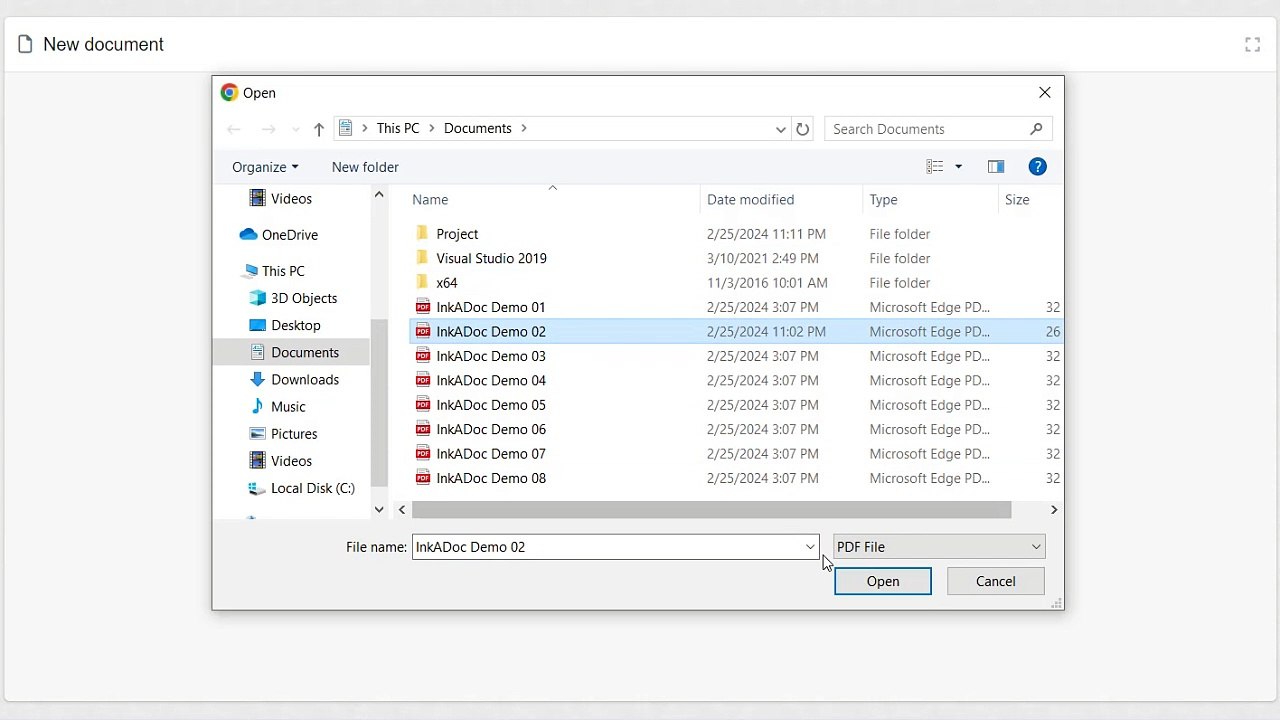1280x720 pixels.
Task: Select InkADoc Demo 01 PDF icon
Action: click(x=423, y=307)
